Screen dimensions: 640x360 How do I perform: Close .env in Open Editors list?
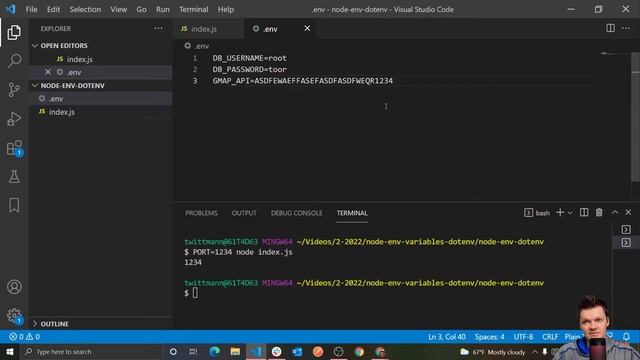click(48, 72)
